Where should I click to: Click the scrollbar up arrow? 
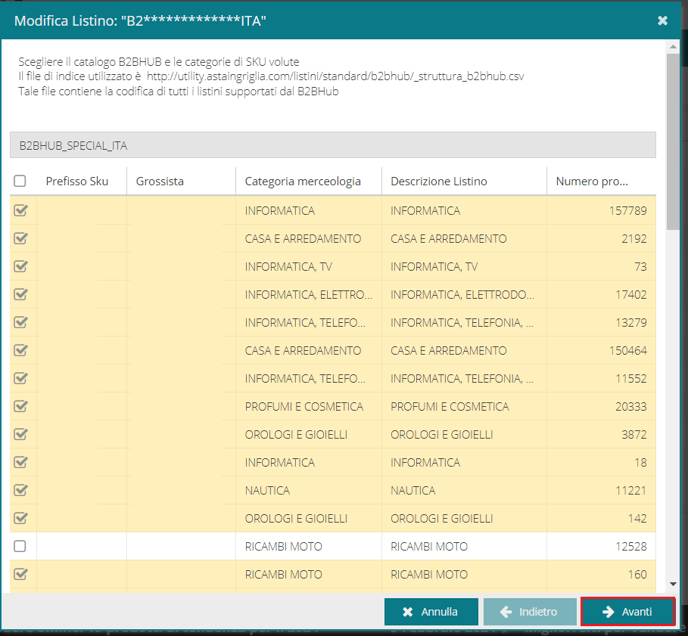673,47
